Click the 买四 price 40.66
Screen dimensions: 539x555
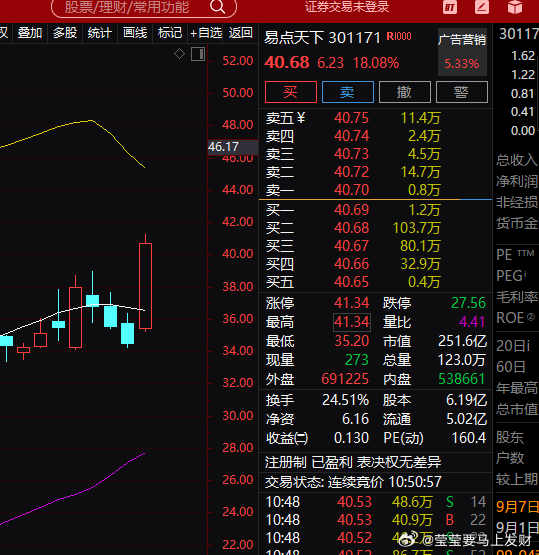[x=351, y=264]
